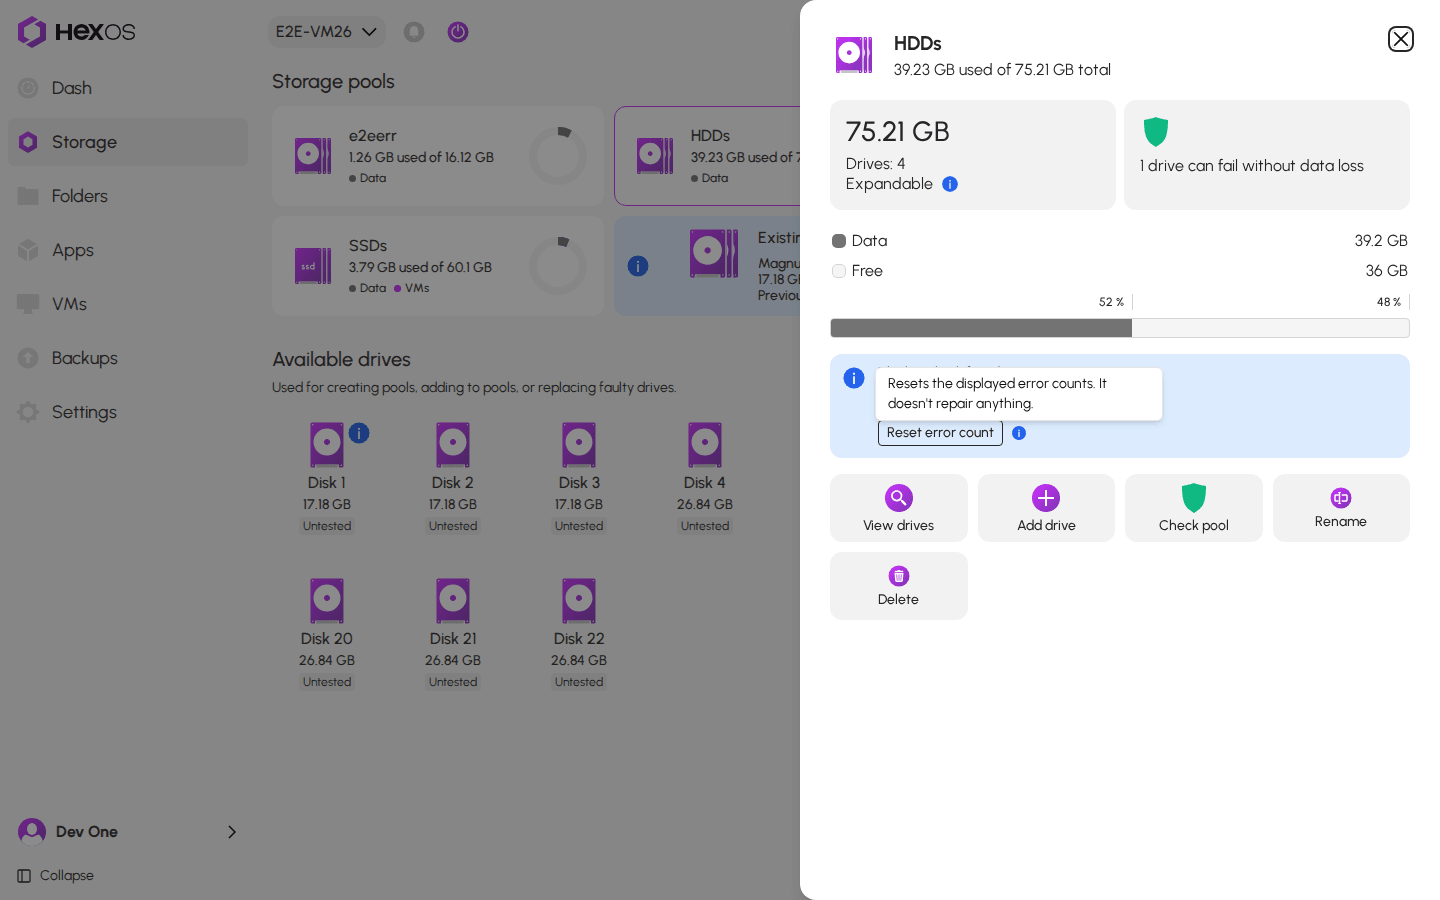1440x900 pixels.
Task: Click the notifications bell icon
Action: click(414, 32)
